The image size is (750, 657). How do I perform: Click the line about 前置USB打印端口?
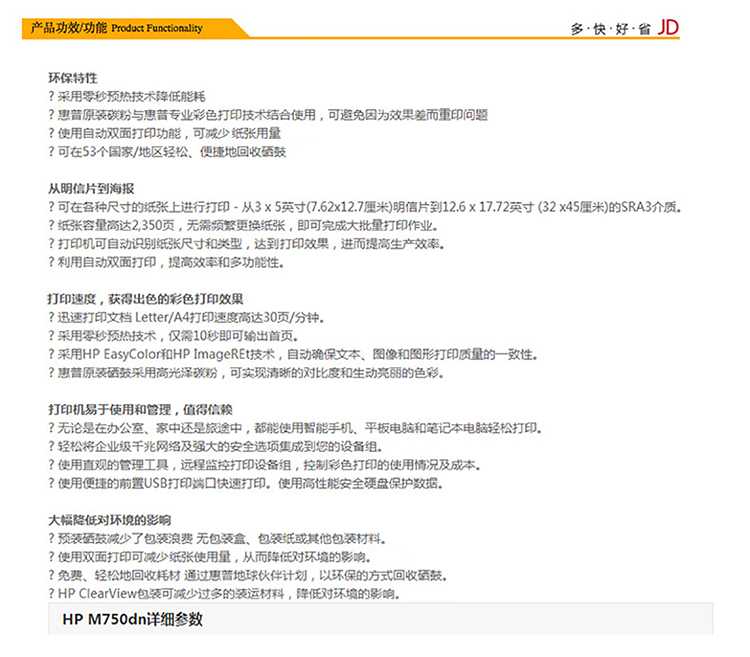click(246, 483)
